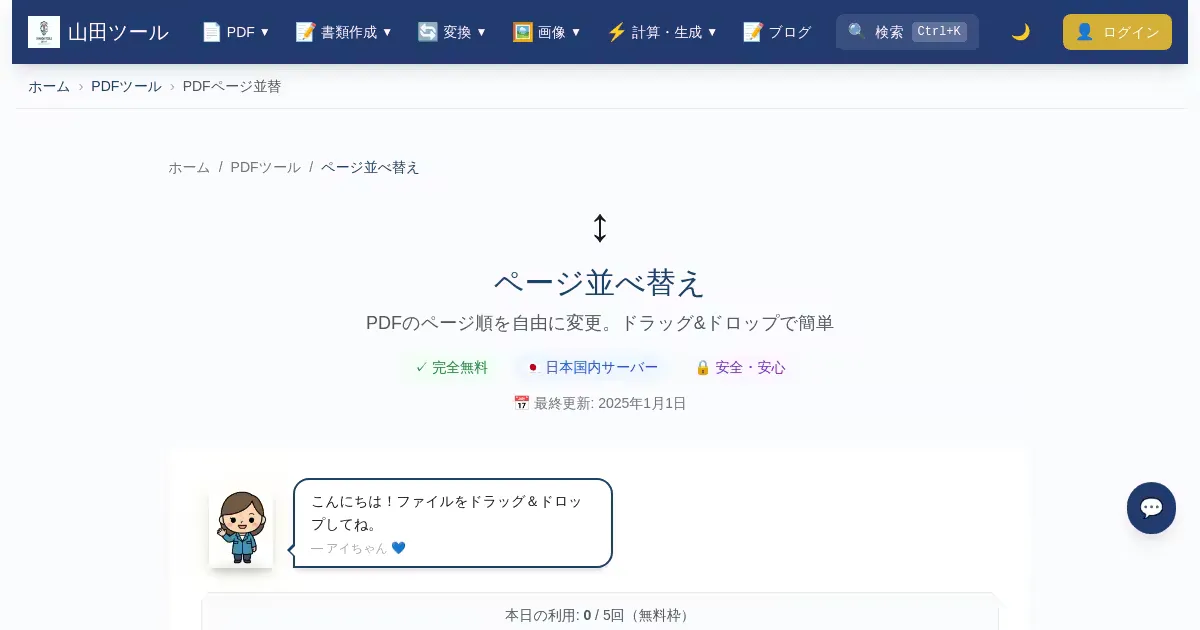The height and width of the screenshot is (630, 1200).
Task: Click the lock icon in 安全・安心 badge
Action: [703, 367]
